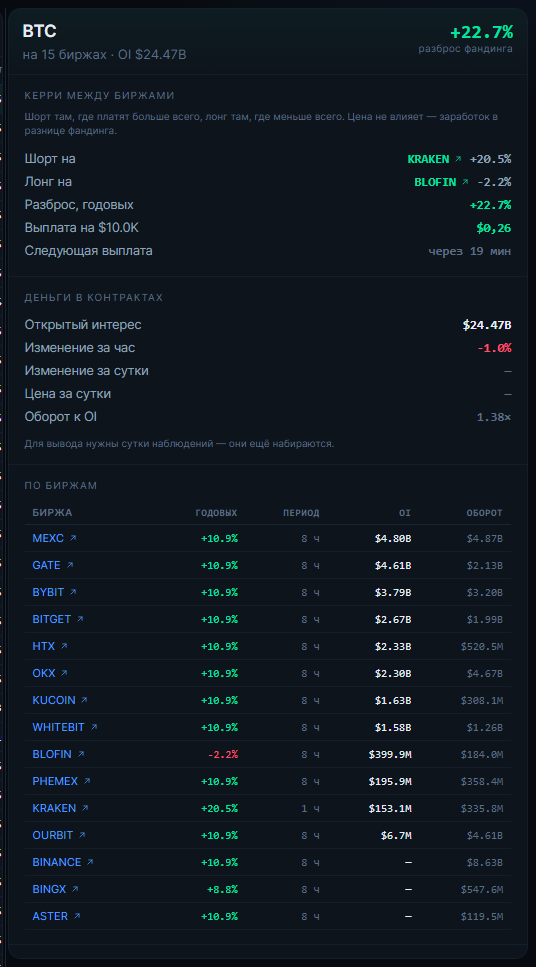Click the +22.7% funding spread header value

coord(481,32)
